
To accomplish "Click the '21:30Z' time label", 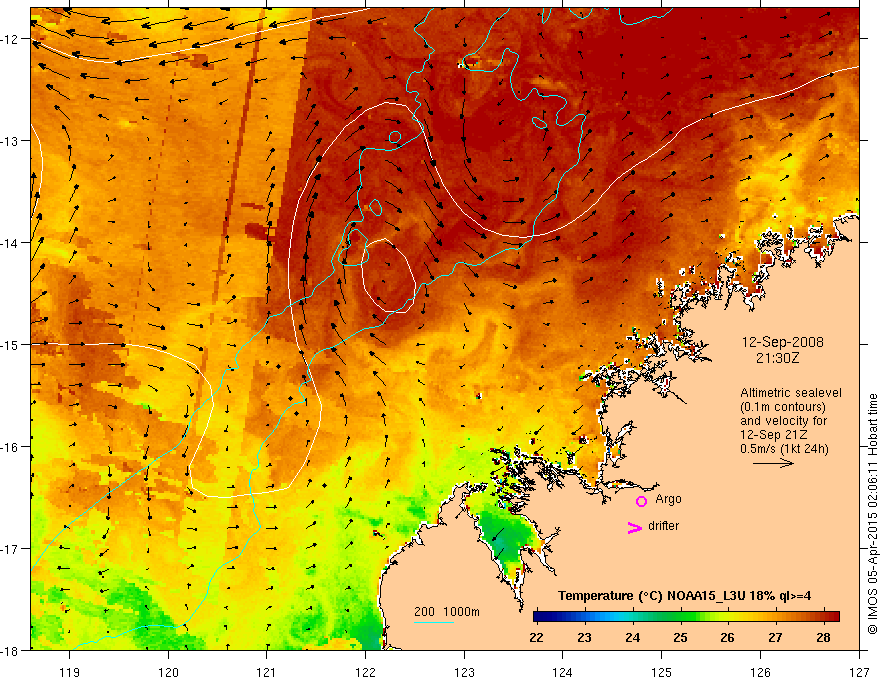I will coord(777,358).
